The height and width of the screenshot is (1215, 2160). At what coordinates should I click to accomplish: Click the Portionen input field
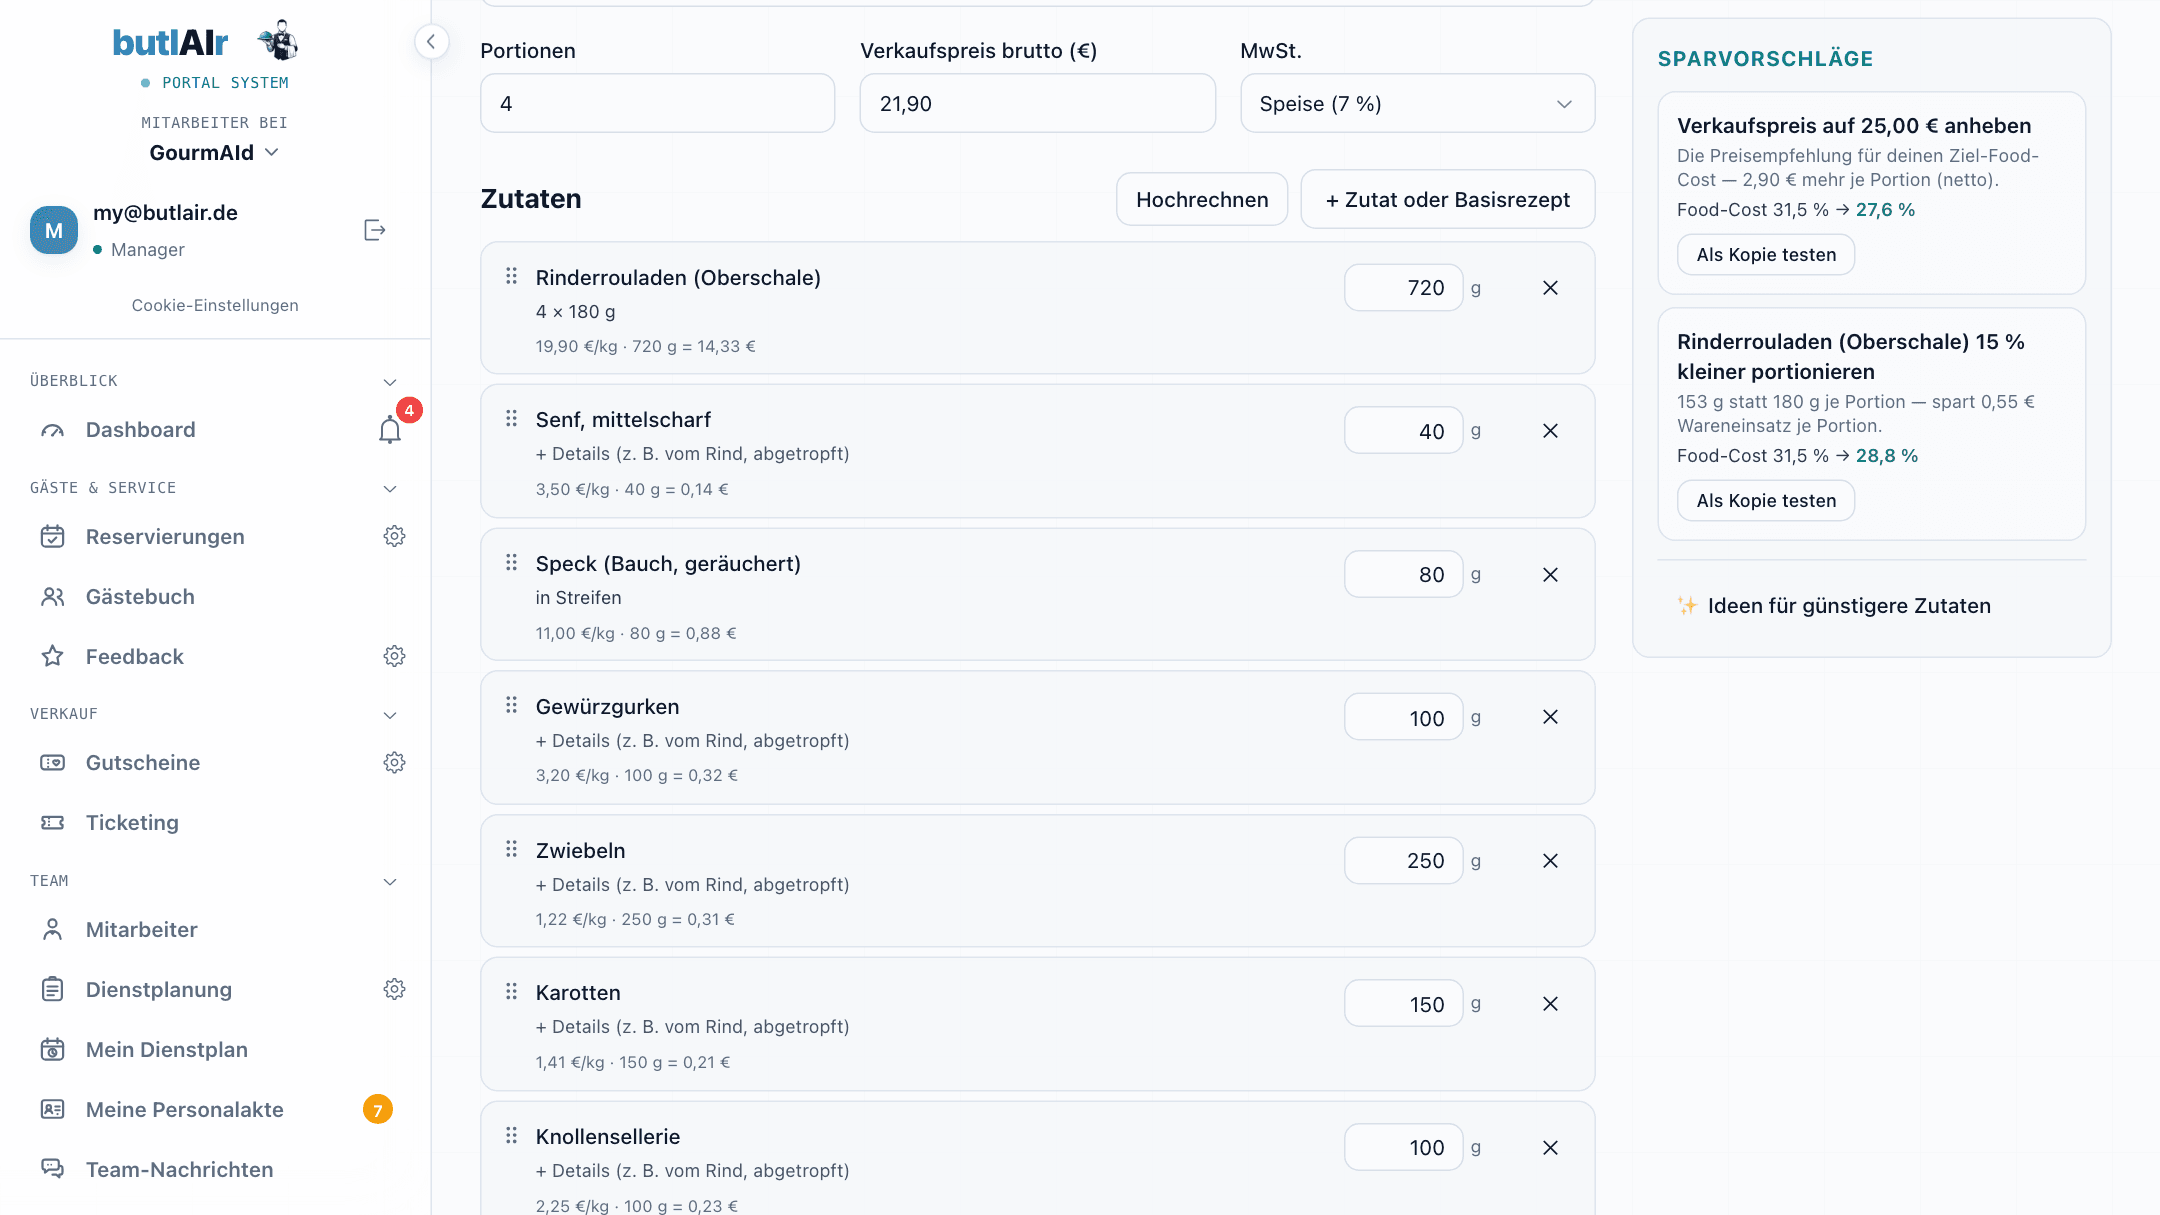pyautogui.click(x=657, y=103)
